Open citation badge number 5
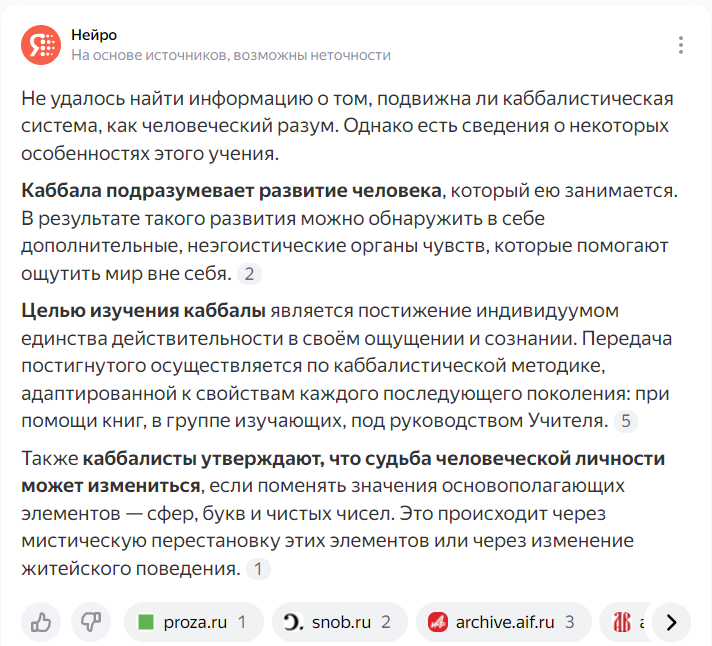The image size is (712, 646). coord(626,421)
